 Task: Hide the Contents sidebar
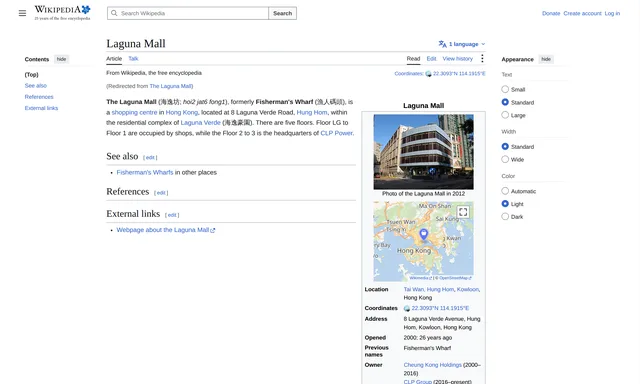[61, 59]
